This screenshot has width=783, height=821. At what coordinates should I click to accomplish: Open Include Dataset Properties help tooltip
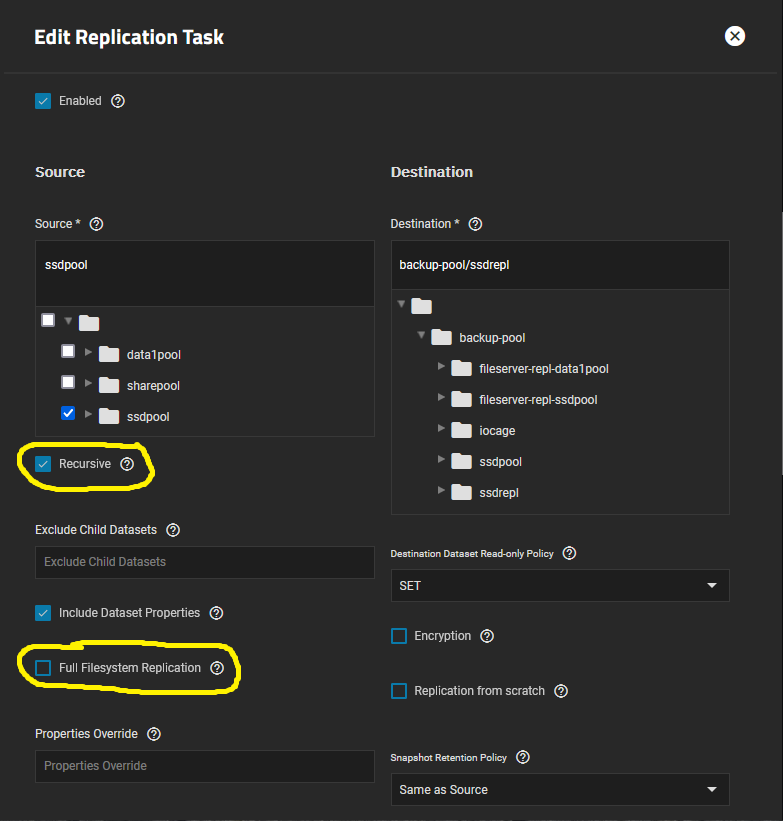216,613
